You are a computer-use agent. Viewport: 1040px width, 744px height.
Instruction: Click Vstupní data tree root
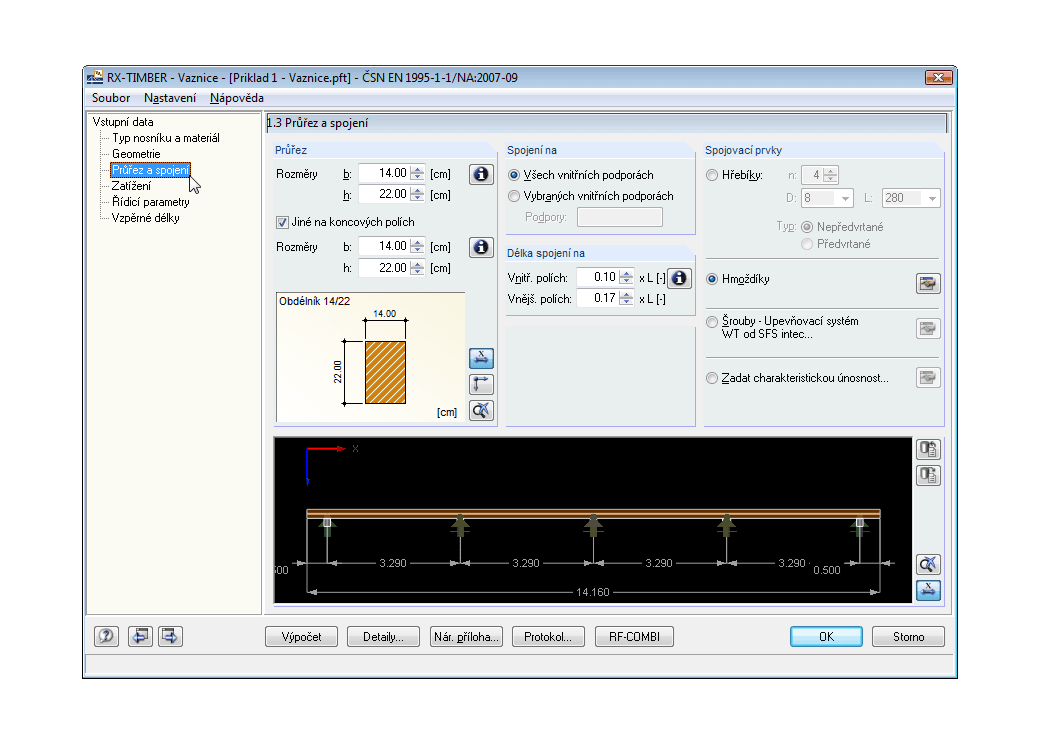[x=123, y=122]
